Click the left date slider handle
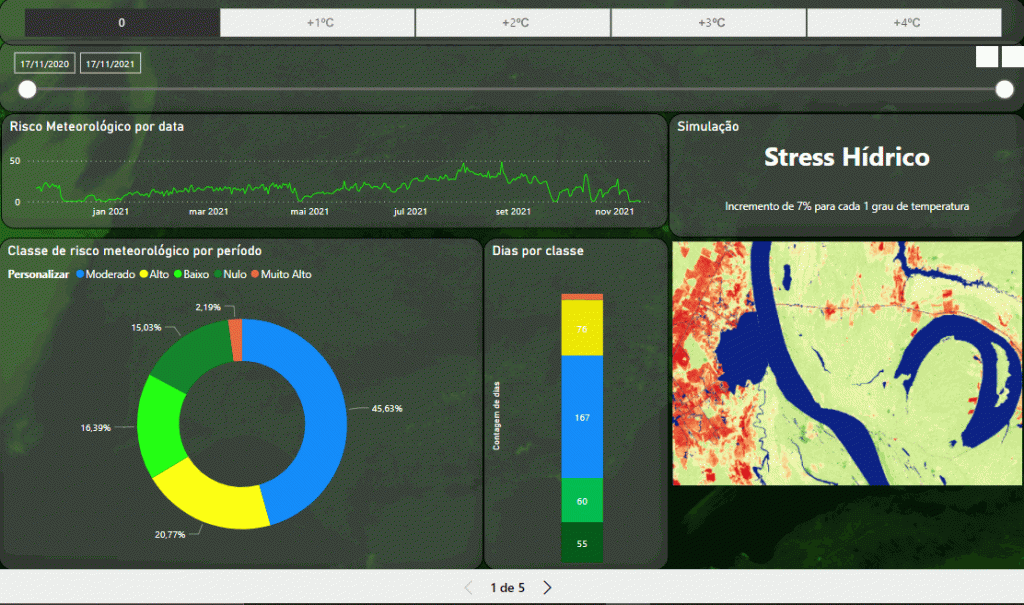This screenshot has height=605, width=1024. tap(27, 90)
